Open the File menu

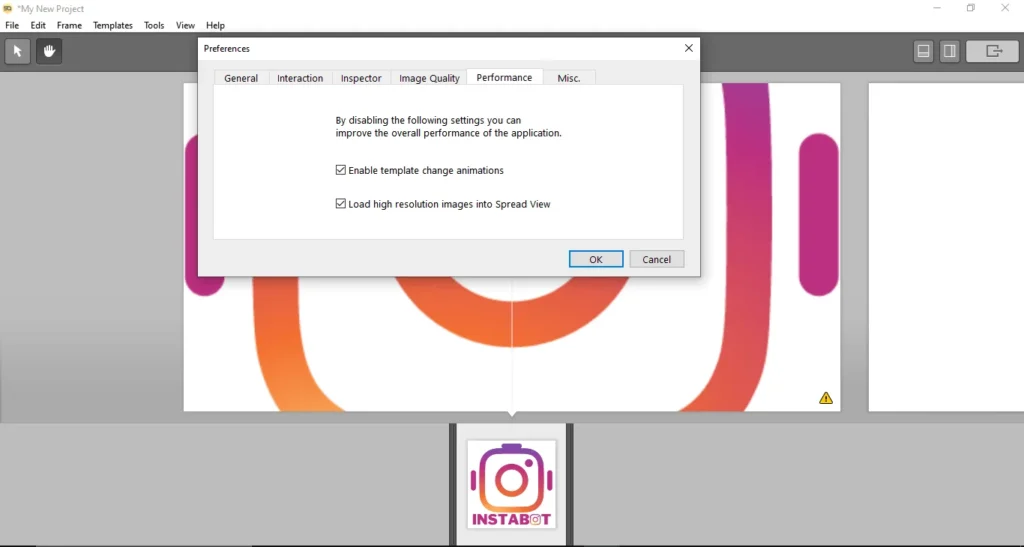[x=12, y=25]
